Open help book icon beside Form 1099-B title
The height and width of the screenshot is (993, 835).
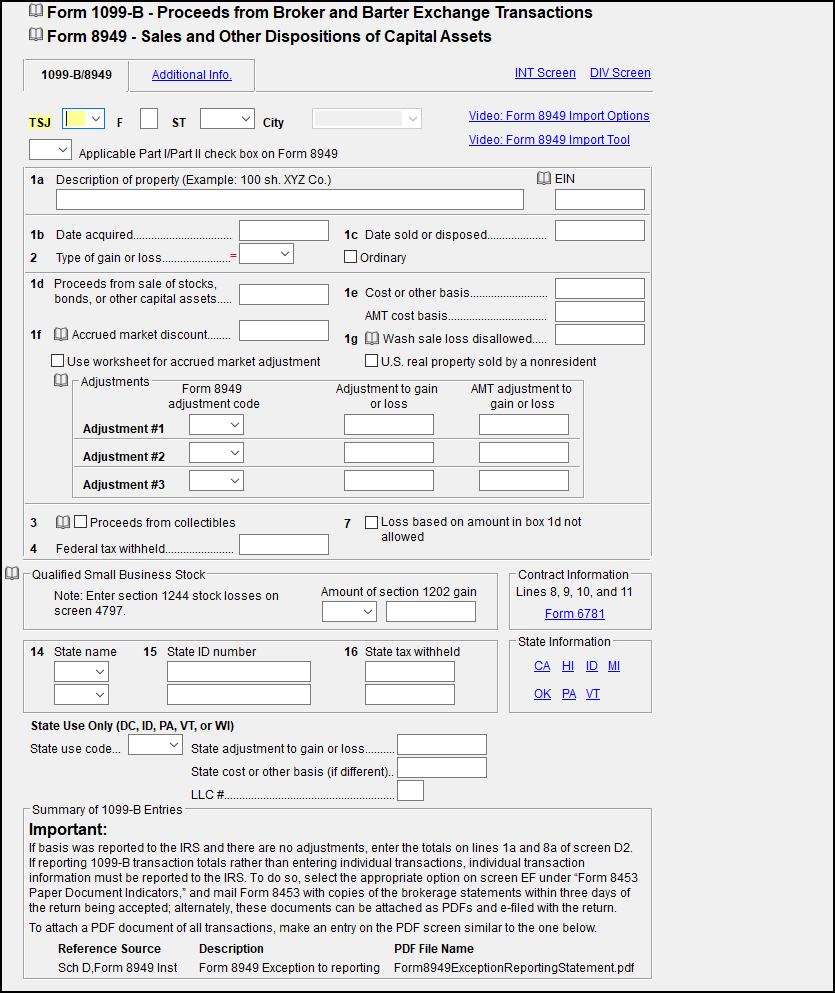36,11
